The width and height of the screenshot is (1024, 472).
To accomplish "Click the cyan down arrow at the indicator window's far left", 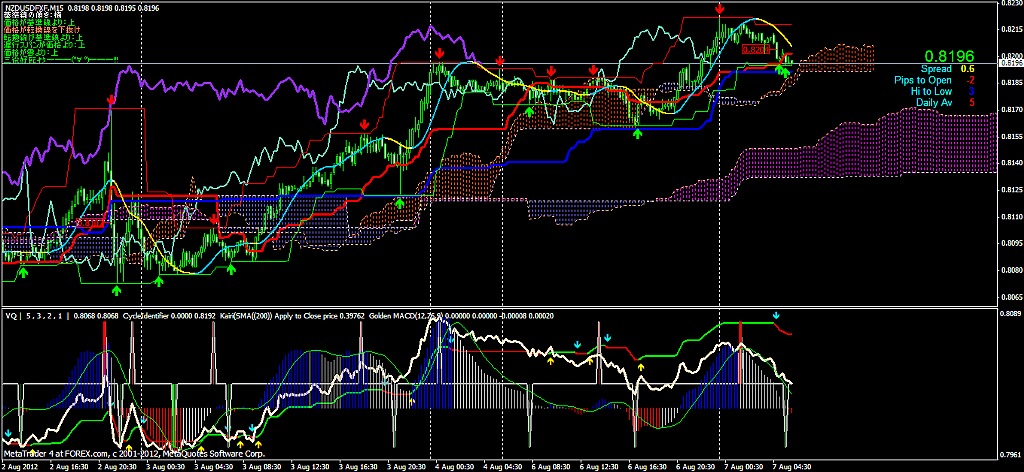I will tap(9, 435).
